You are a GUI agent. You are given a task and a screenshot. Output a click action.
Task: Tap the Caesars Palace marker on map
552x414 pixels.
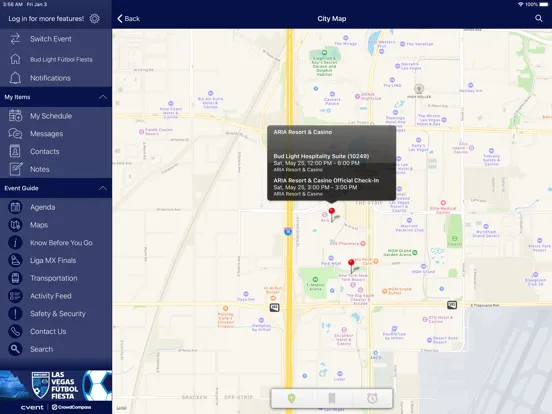tap(332, 94)
